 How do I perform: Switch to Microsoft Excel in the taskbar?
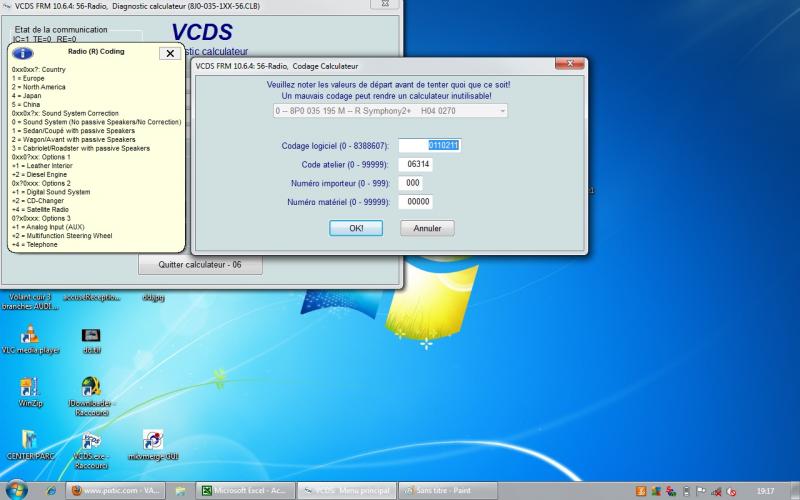point(245,490)
